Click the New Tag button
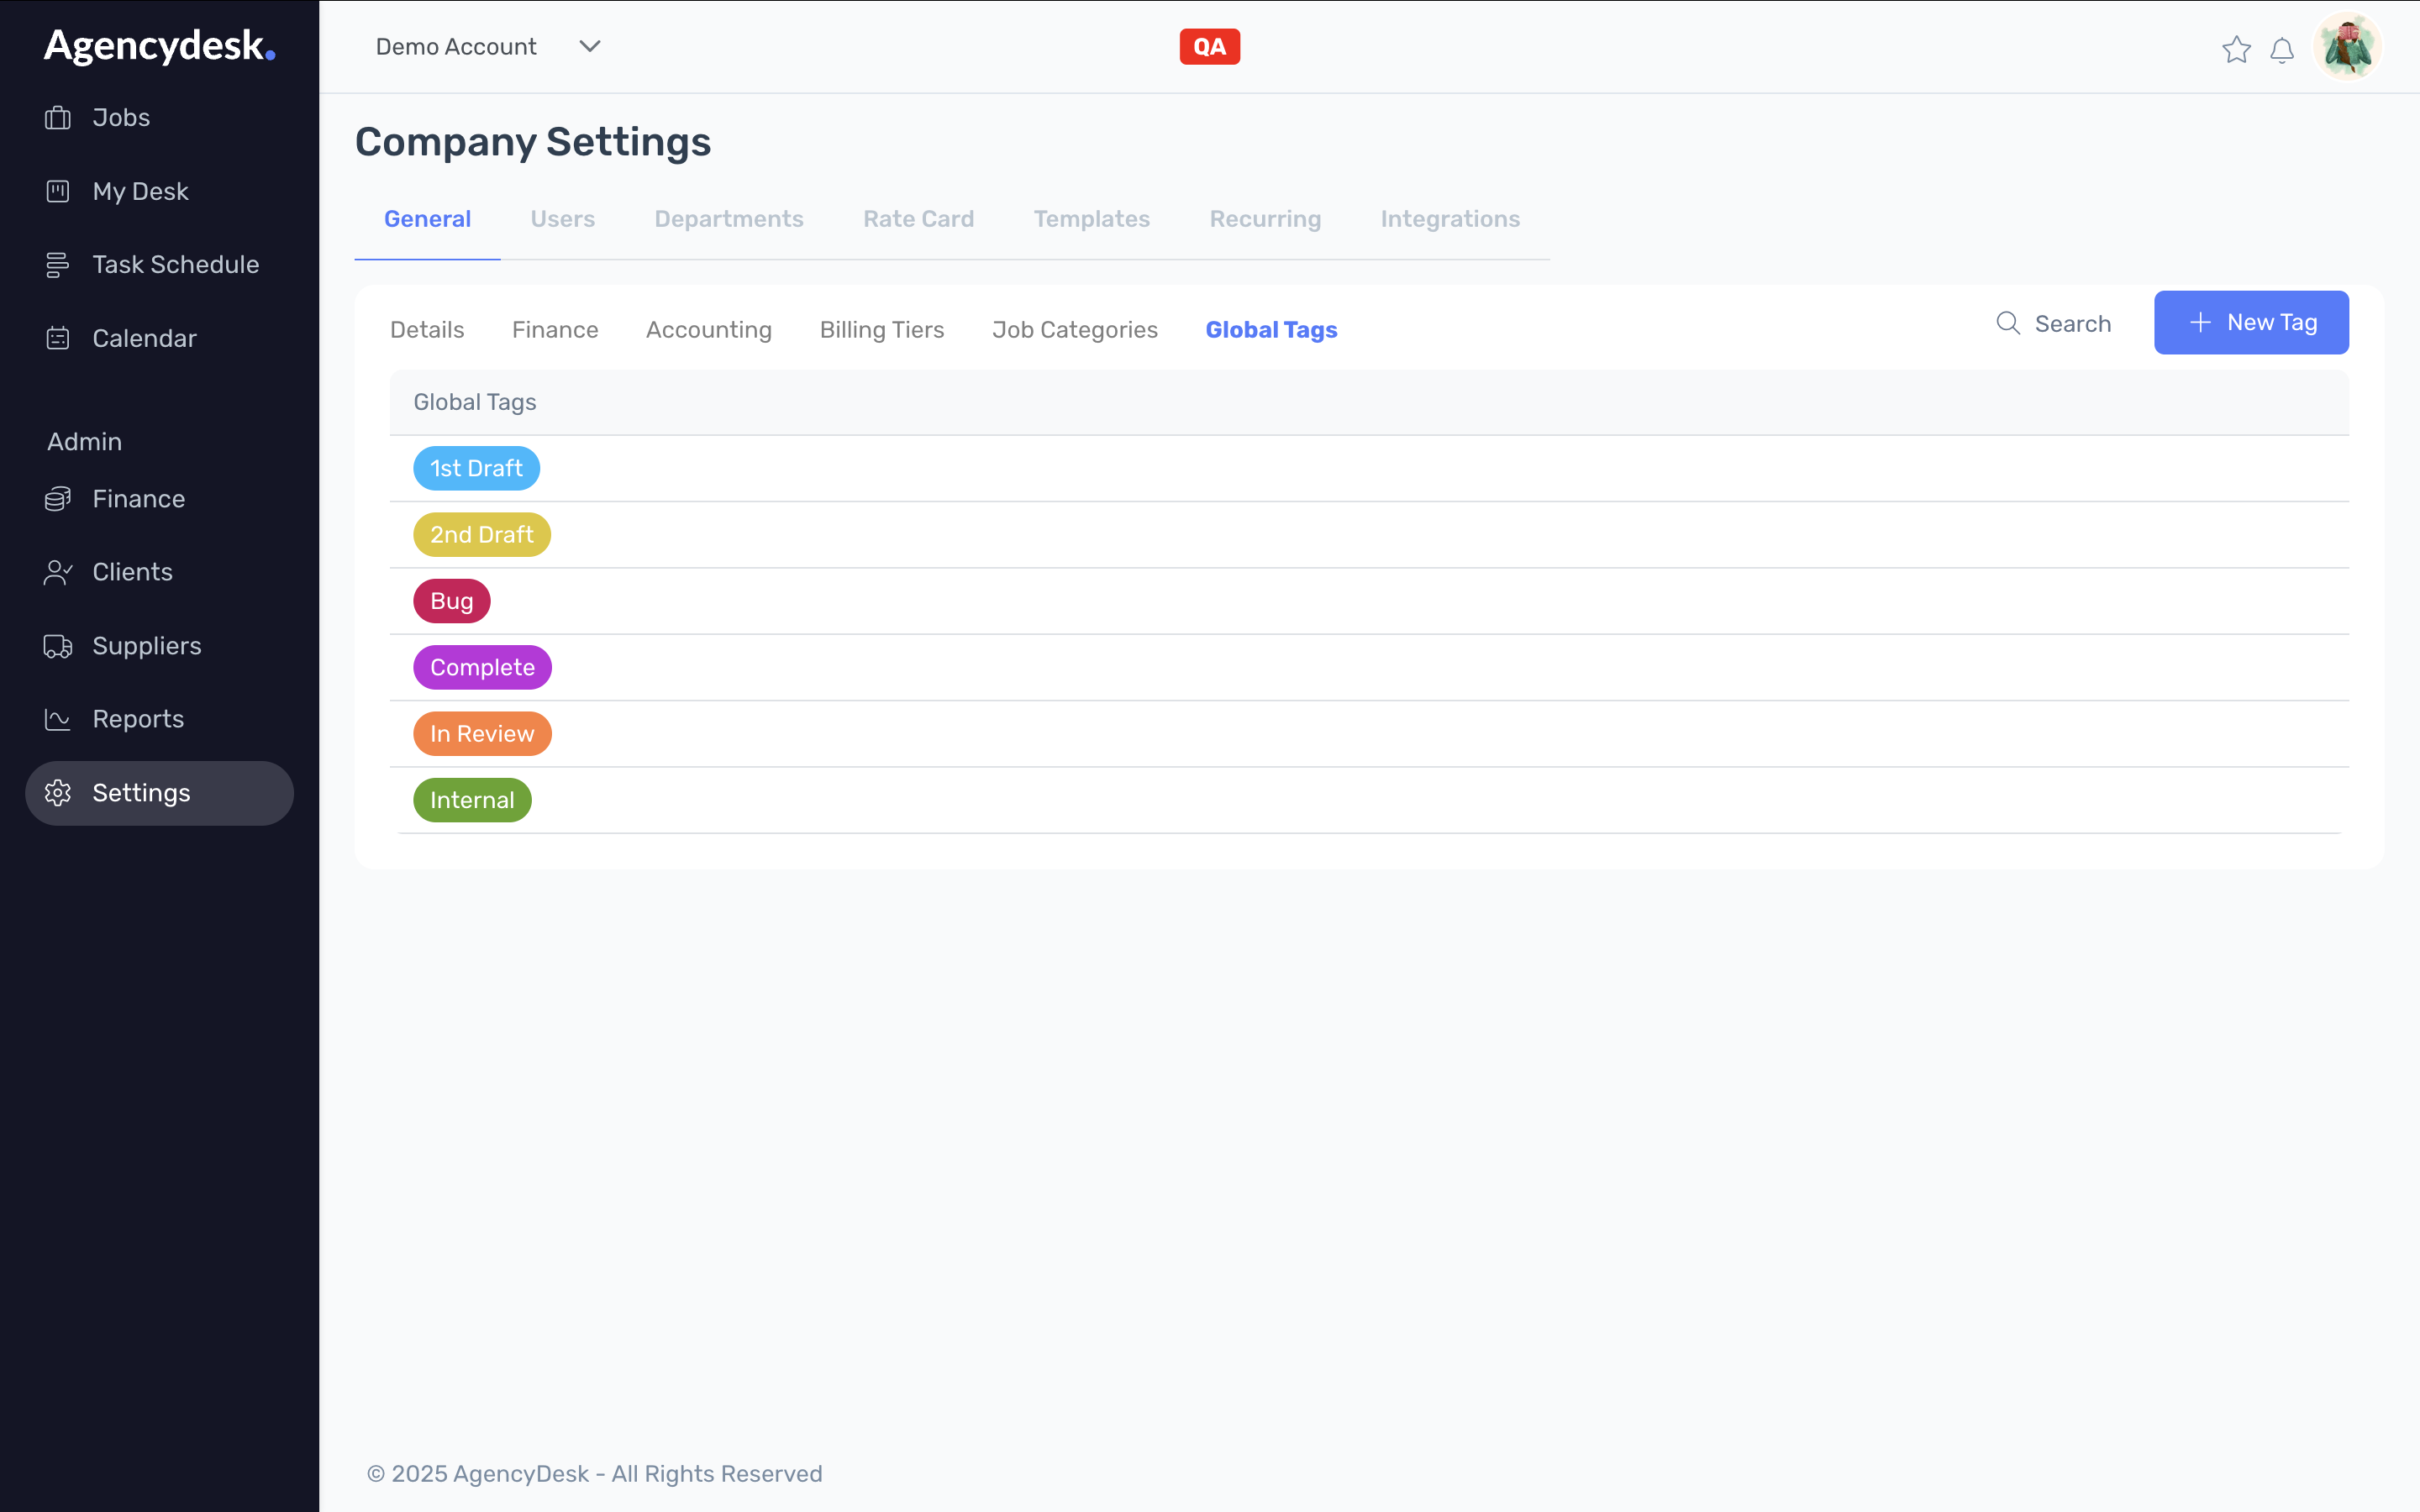The height and width of the screenshot is (1512, 2420). 2250,323
